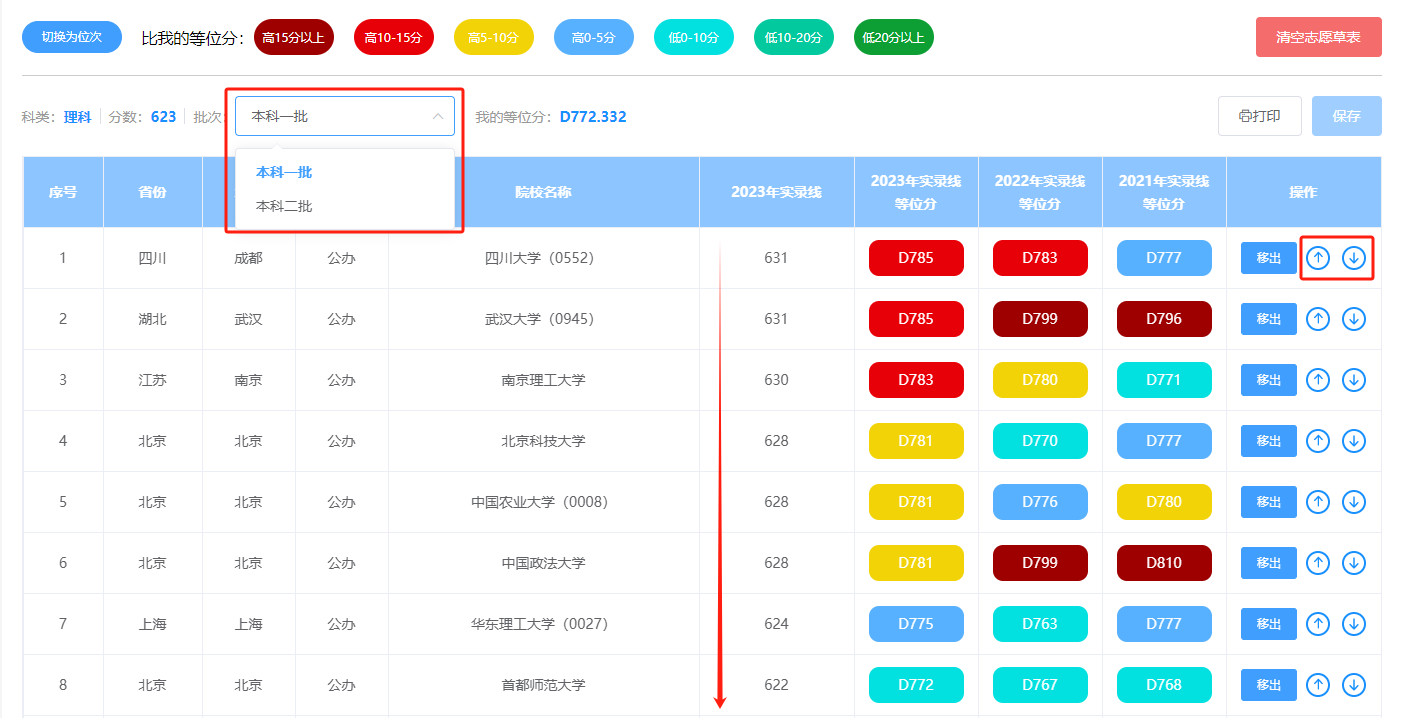Screen dimensions: 1402x718
Task: Remove 首都师范大学 with 移出 button
Action: click(1269, 685)
